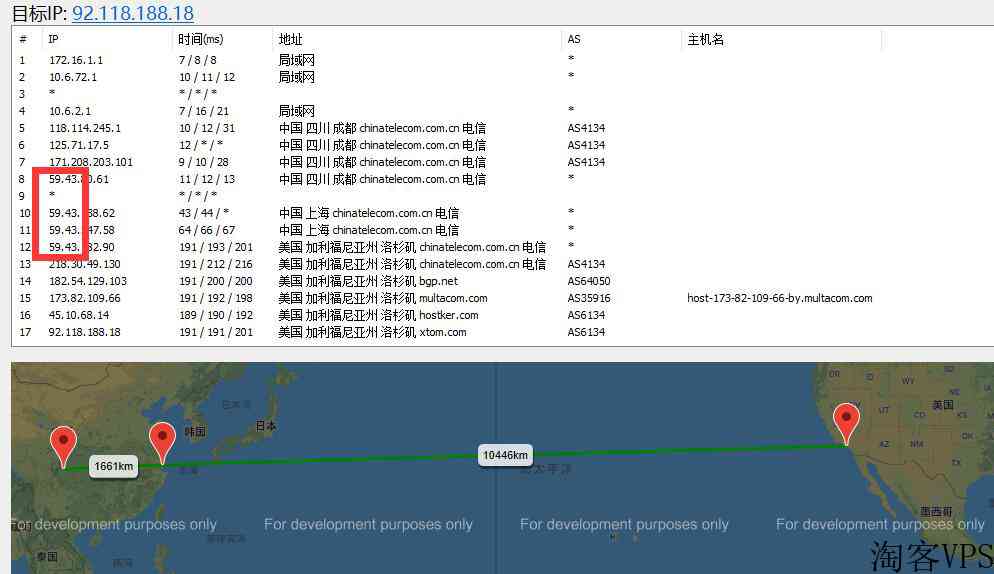The width and height of the screenshot is (994, 574).
Task: Click the address cell ending in bgp.net
Action: pos(368,281)
